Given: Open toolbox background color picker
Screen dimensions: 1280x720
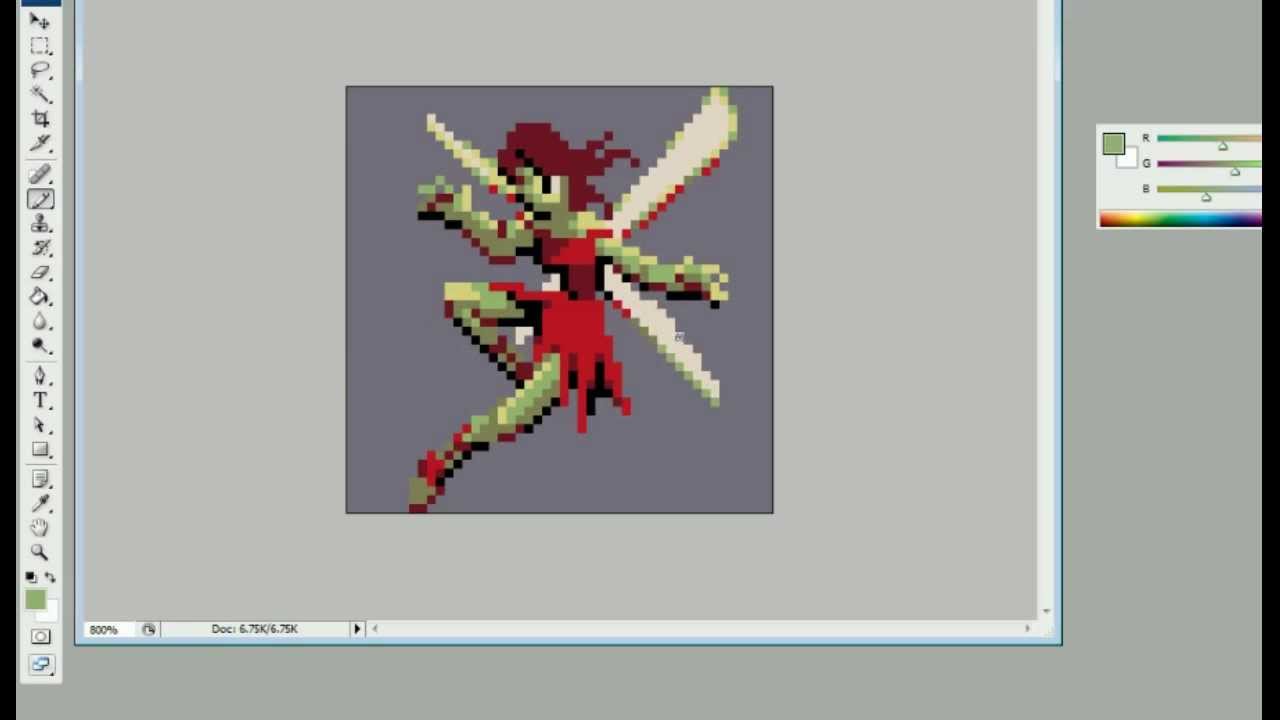Looking at the screenshot, I should (x=50, y=612).
